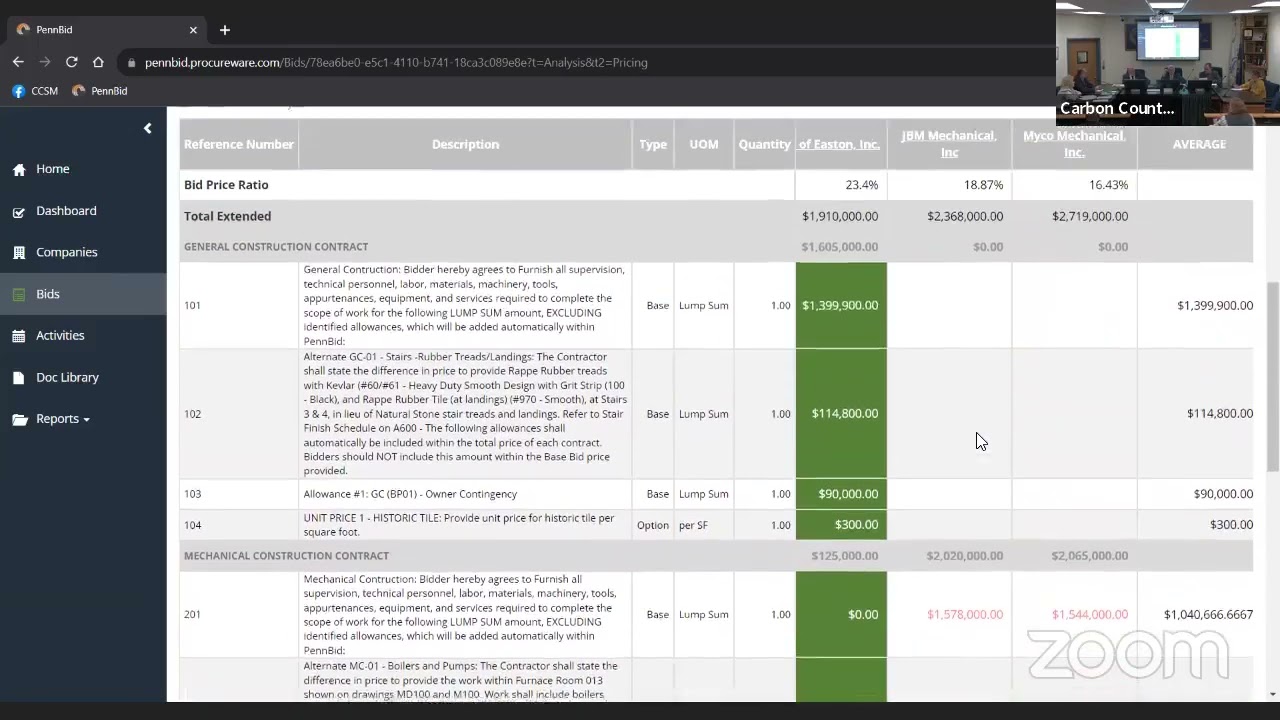Click the $1,040,666.6667 average value

coord(1208,614)
